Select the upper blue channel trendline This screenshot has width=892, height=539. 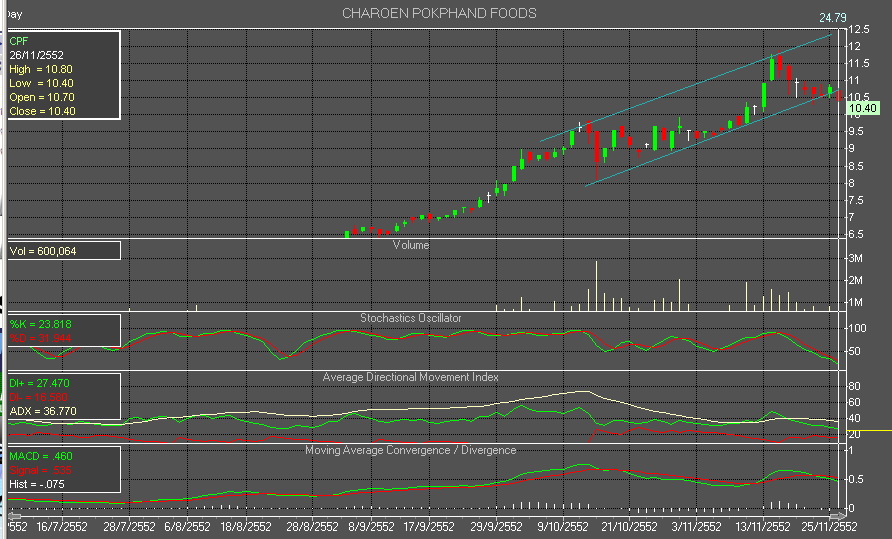(x=685, y=88)
